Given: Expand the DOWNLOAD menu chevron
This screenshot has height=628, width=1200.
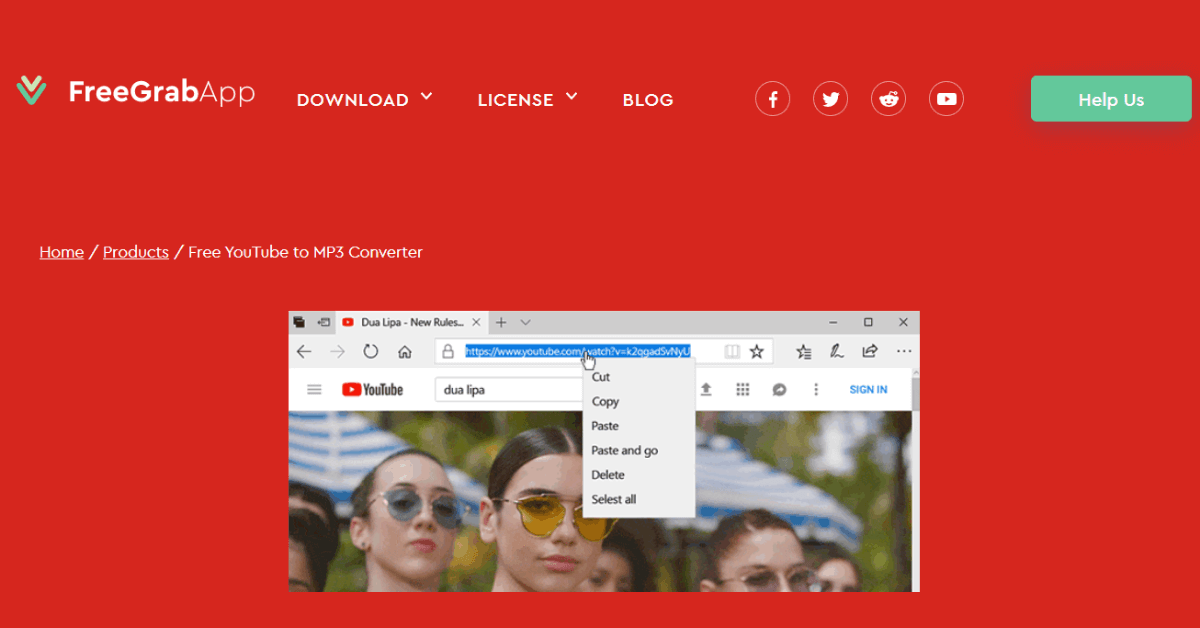Looking at the screenshot, I should click(426, 96).
